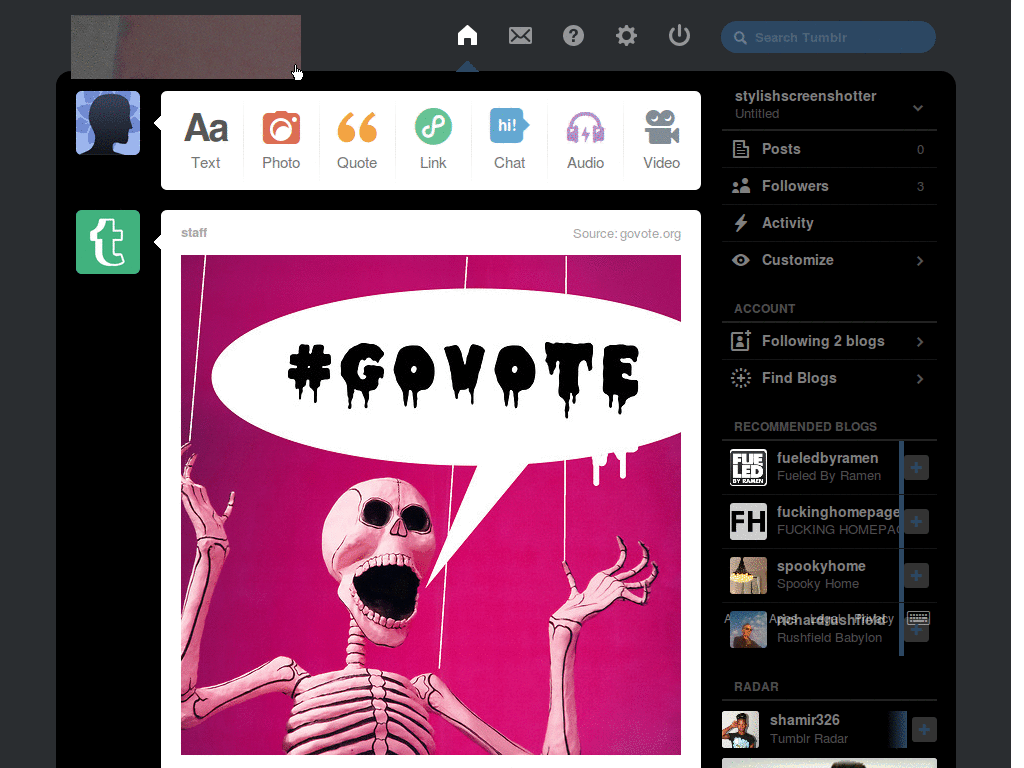Click the Fueled By Ramen logo thumbnail
This screenshot has height=768, width=1024.
748,468
